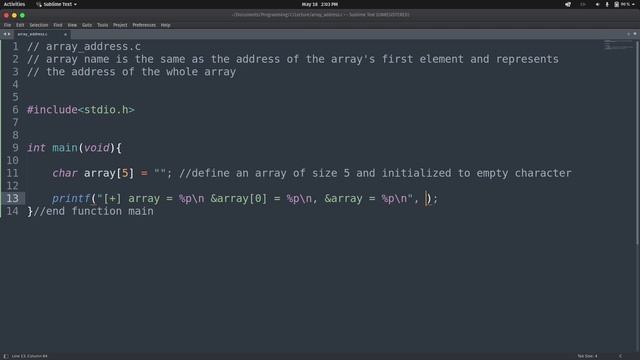Click the volume speaker icon in top bar
The image size is (640, 360).
click(x=598, y=4)
